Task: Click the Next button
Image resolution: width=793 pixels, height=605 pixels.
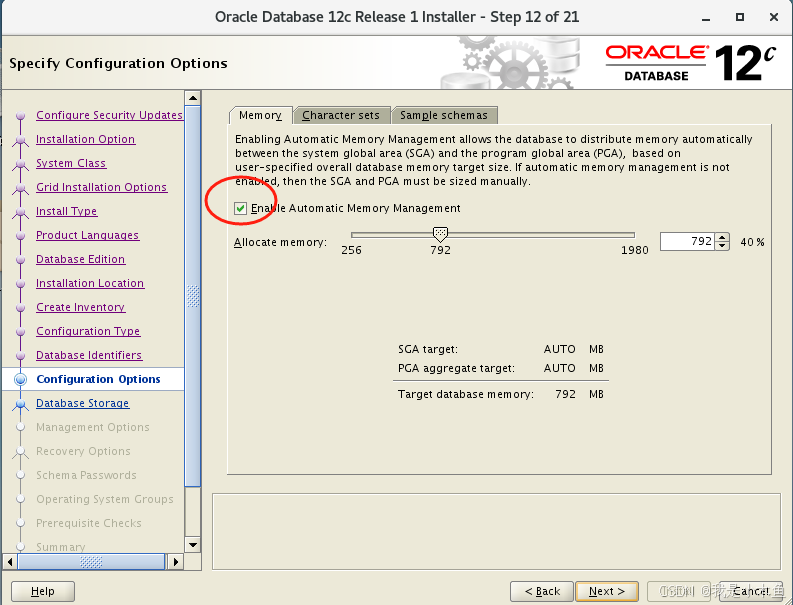Action: tap(607, 591)
